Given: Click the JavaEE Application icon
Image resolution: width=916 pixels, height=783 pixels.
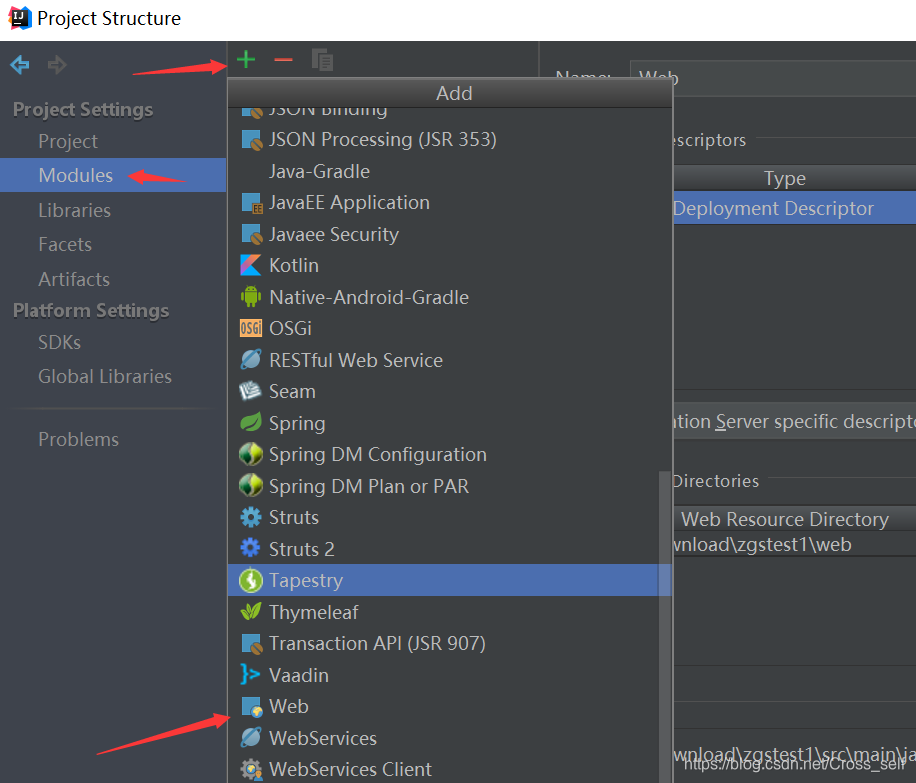Looking at the screenshot, I should pyautogui.click(x=251, y=203).
